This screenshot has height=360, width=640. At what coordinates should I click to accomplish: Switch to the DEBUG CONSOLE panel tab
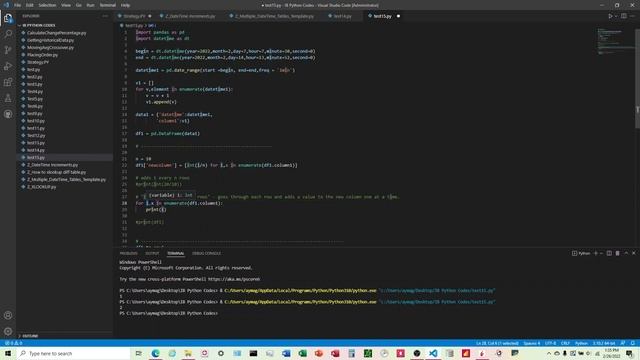point(207,253)
